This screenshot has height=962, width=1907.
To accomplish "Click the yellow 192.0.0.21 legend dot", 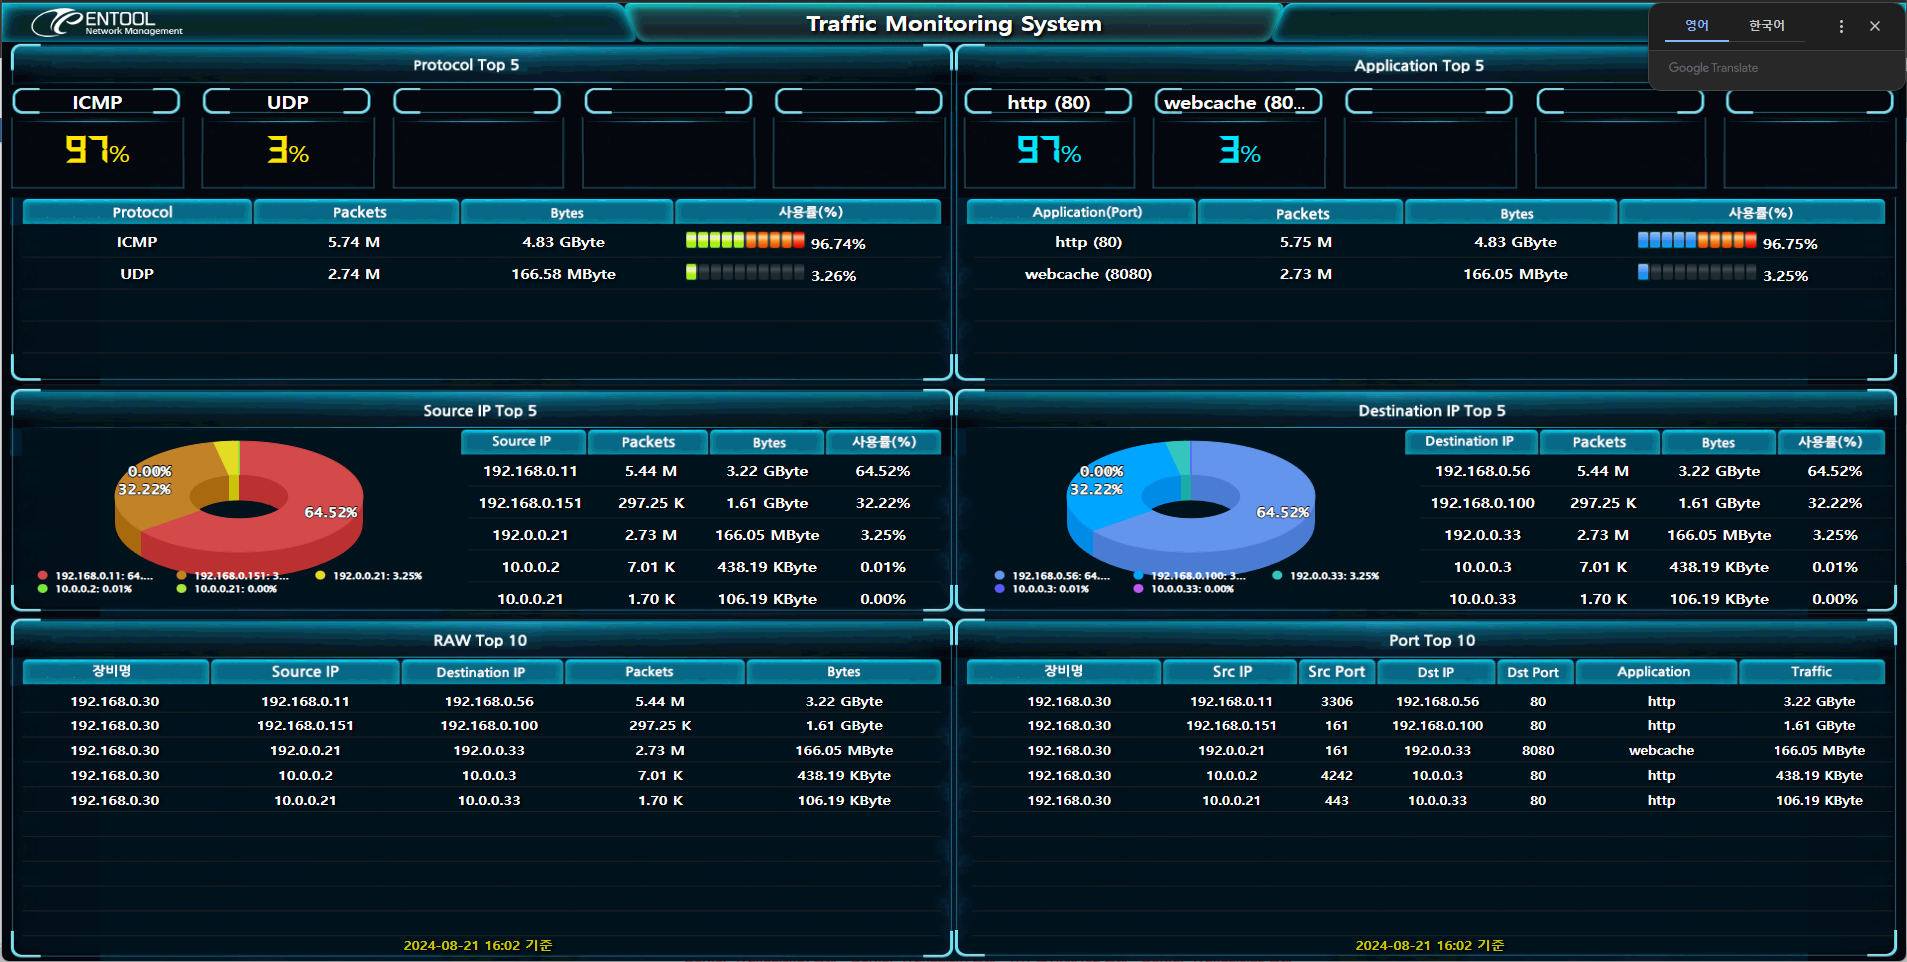I will (320, 575).
